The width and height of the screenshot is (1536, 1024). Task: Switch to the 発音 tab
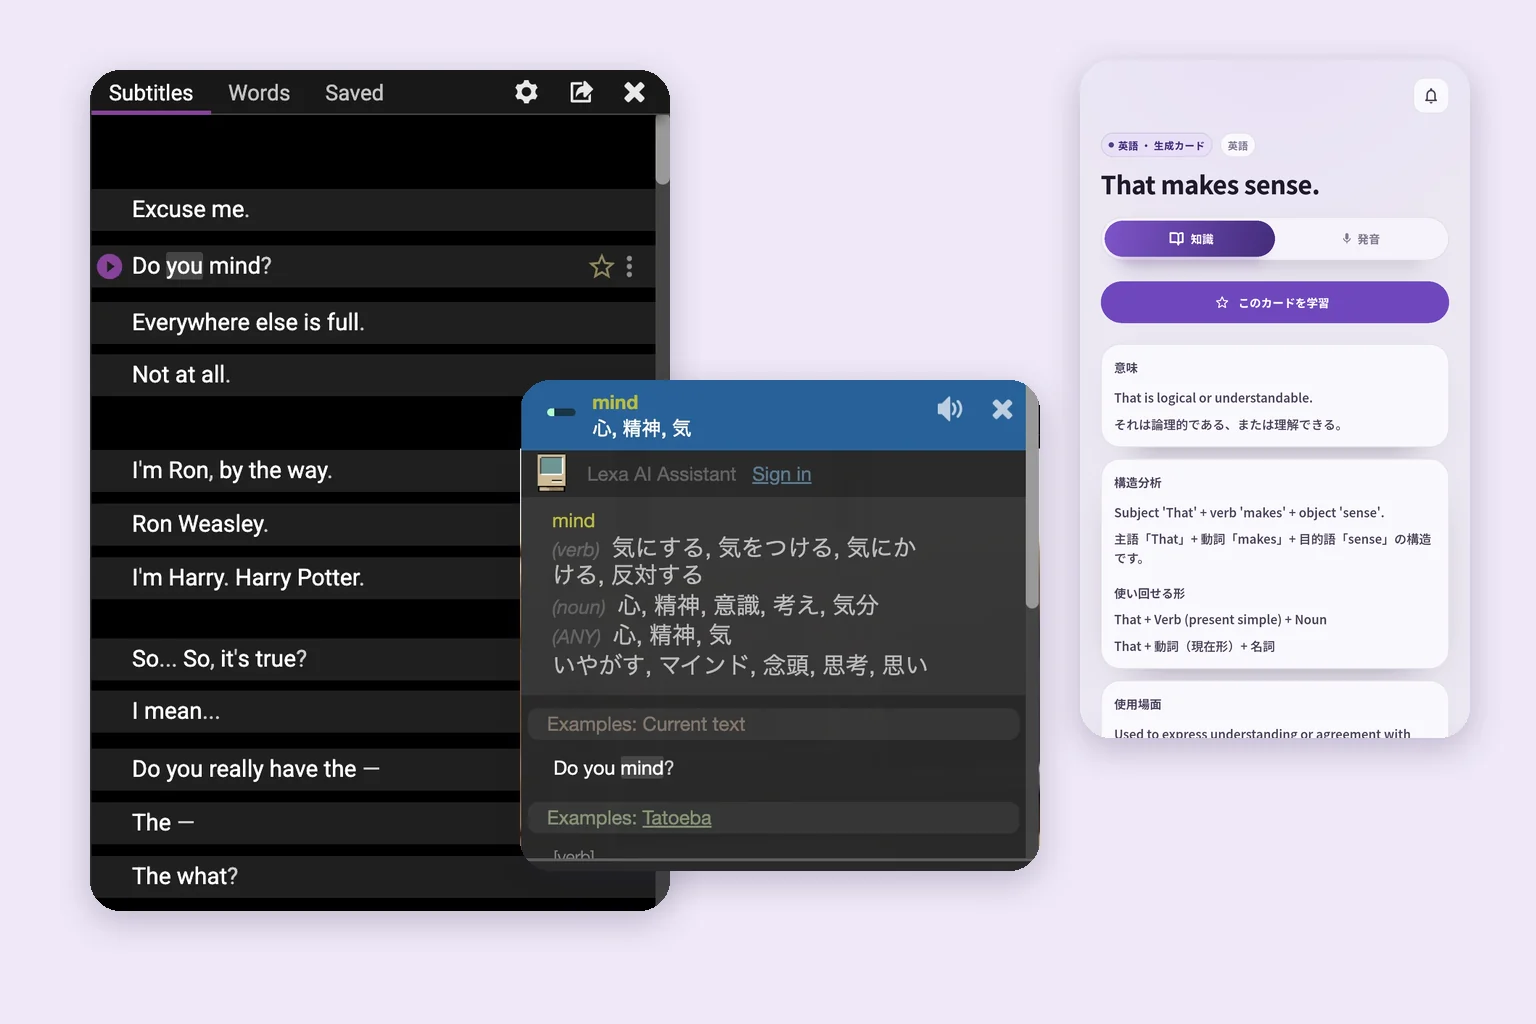1361,239
